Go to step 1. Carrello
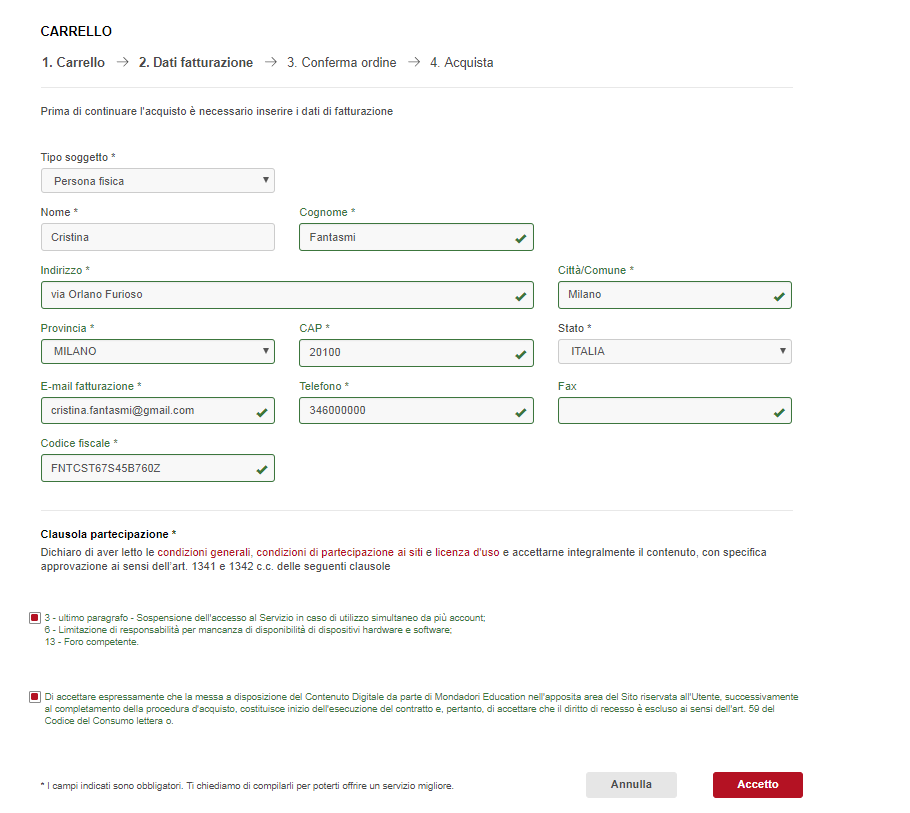Image resolution: width=910 pixels, height=813 pixels. pyautogui.click(x=73, y=63)
